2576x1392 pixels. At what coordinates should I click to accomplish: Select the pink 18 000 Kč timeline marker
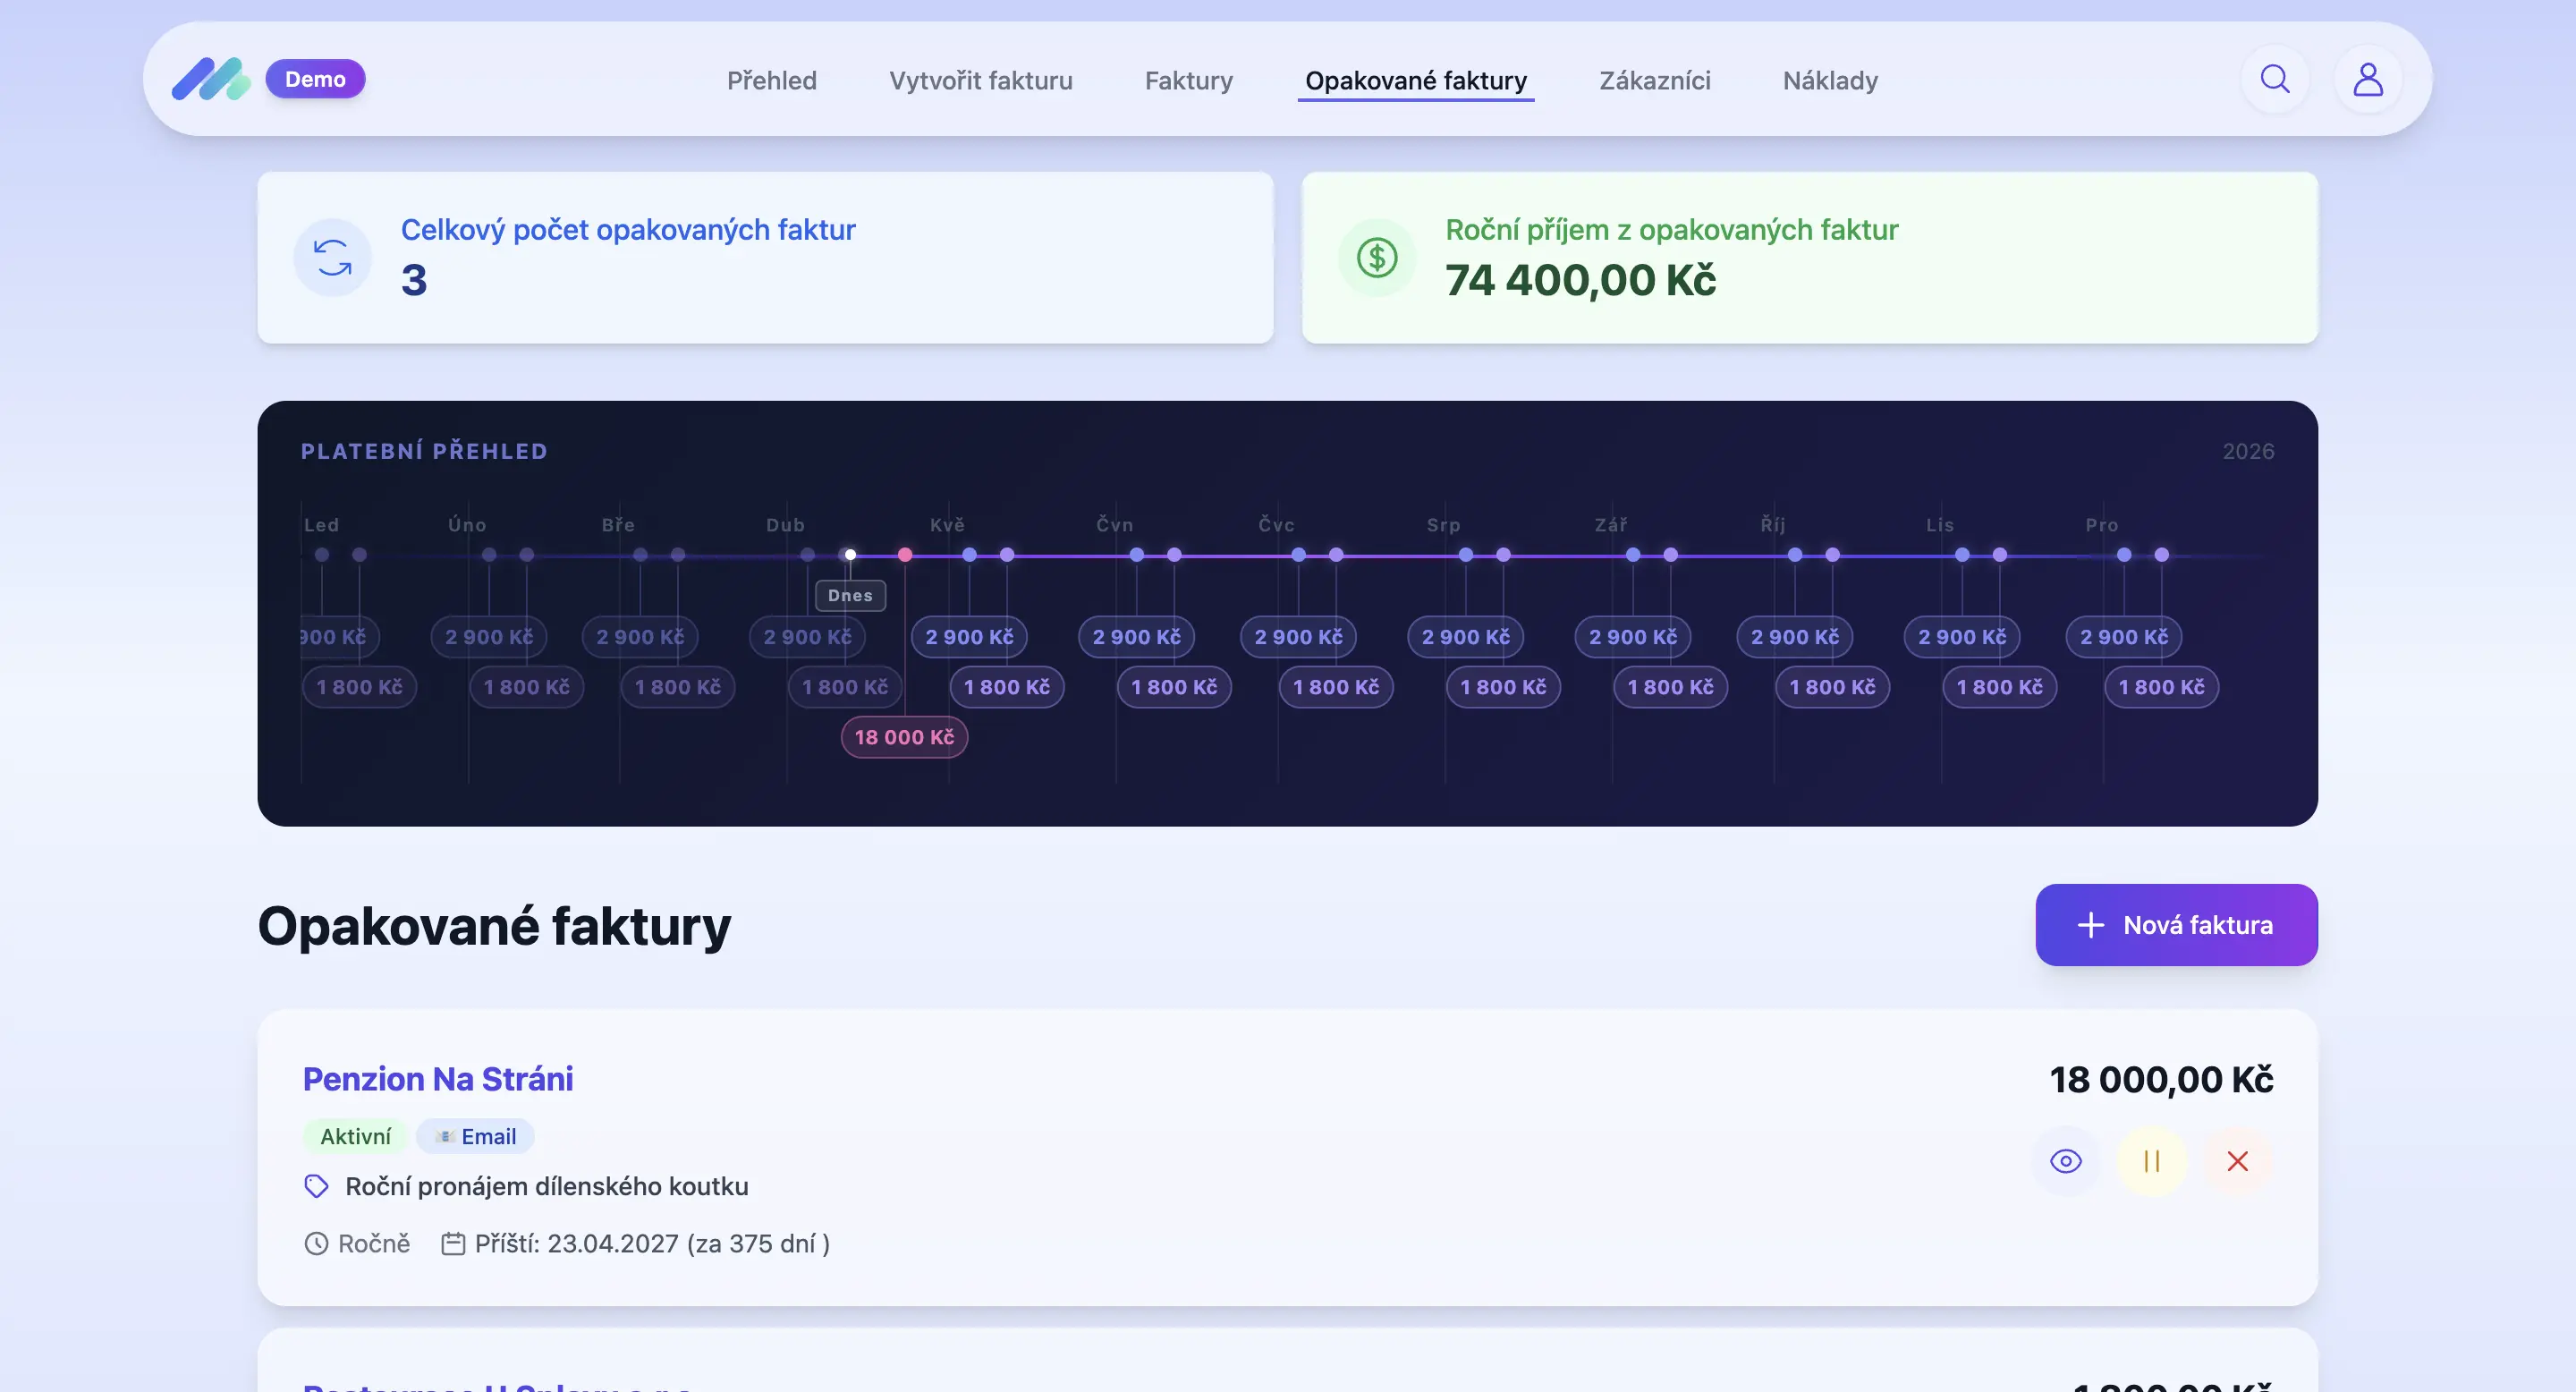(904, 737)
